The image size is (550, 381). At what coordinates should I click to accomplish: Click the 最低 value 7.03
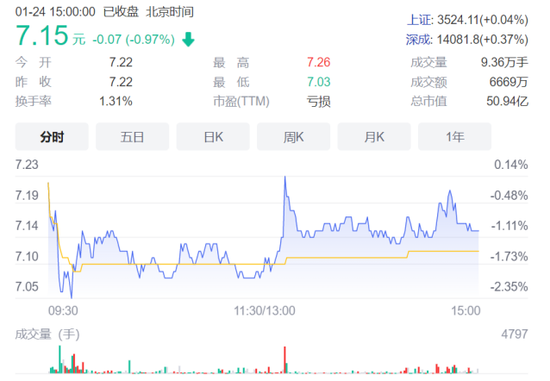[318, 82]
